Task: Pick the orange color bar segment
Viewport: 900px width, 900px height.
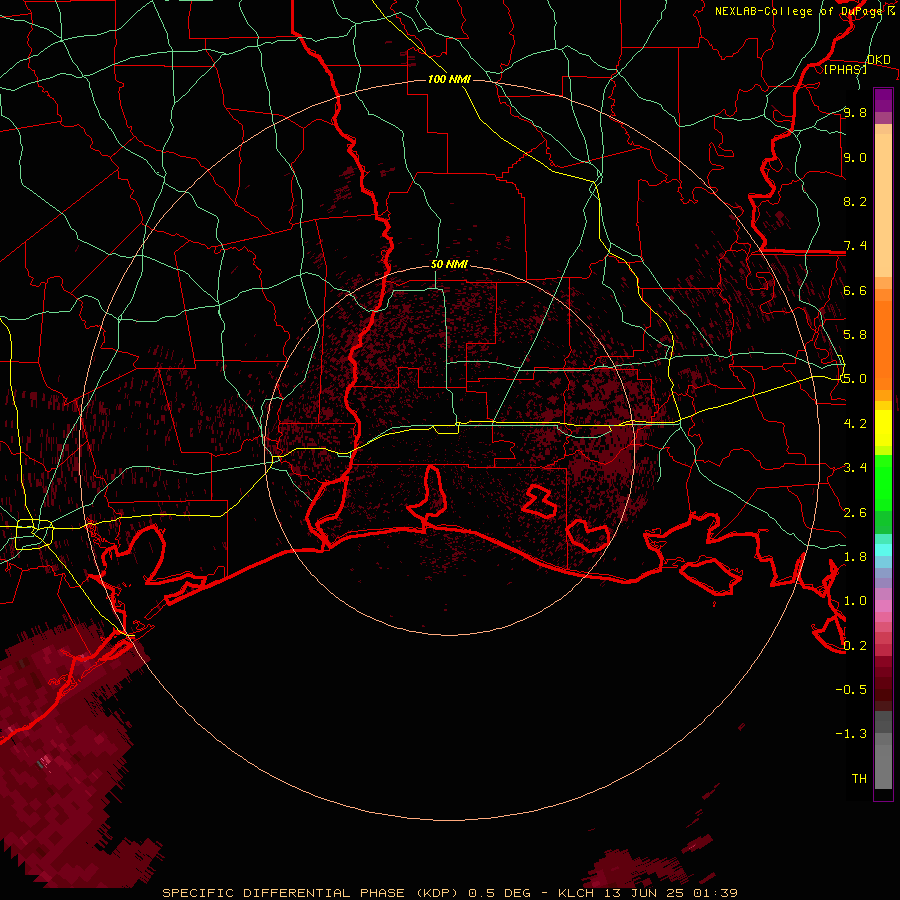Action: (883, 346)
